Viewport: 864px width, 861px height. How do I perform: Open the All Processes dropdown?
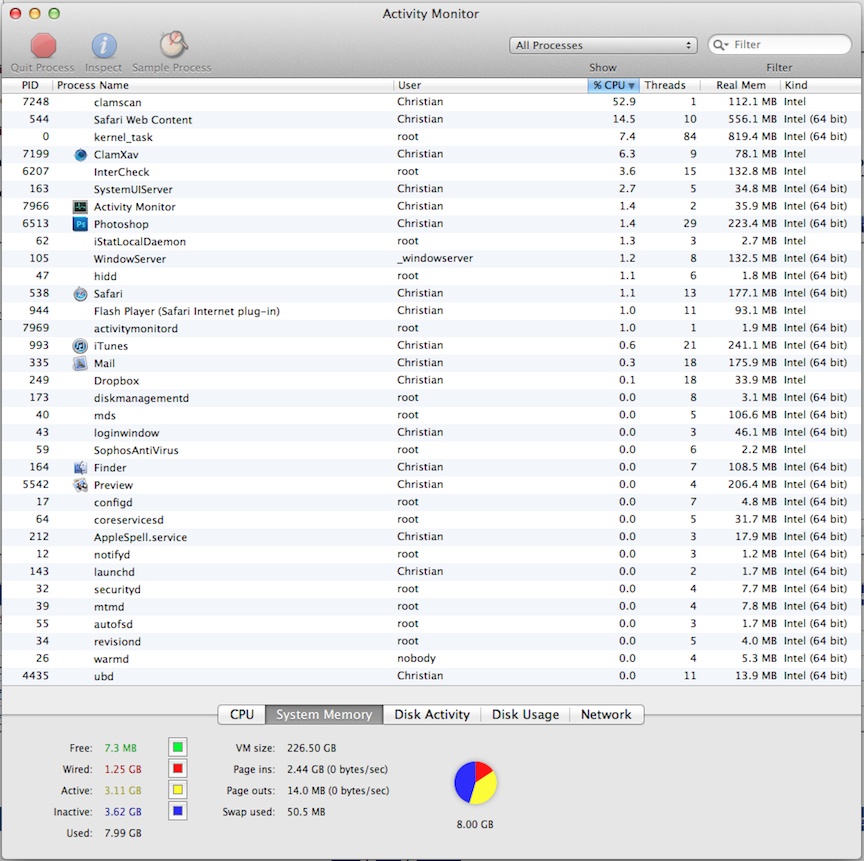tap(603, 45)
